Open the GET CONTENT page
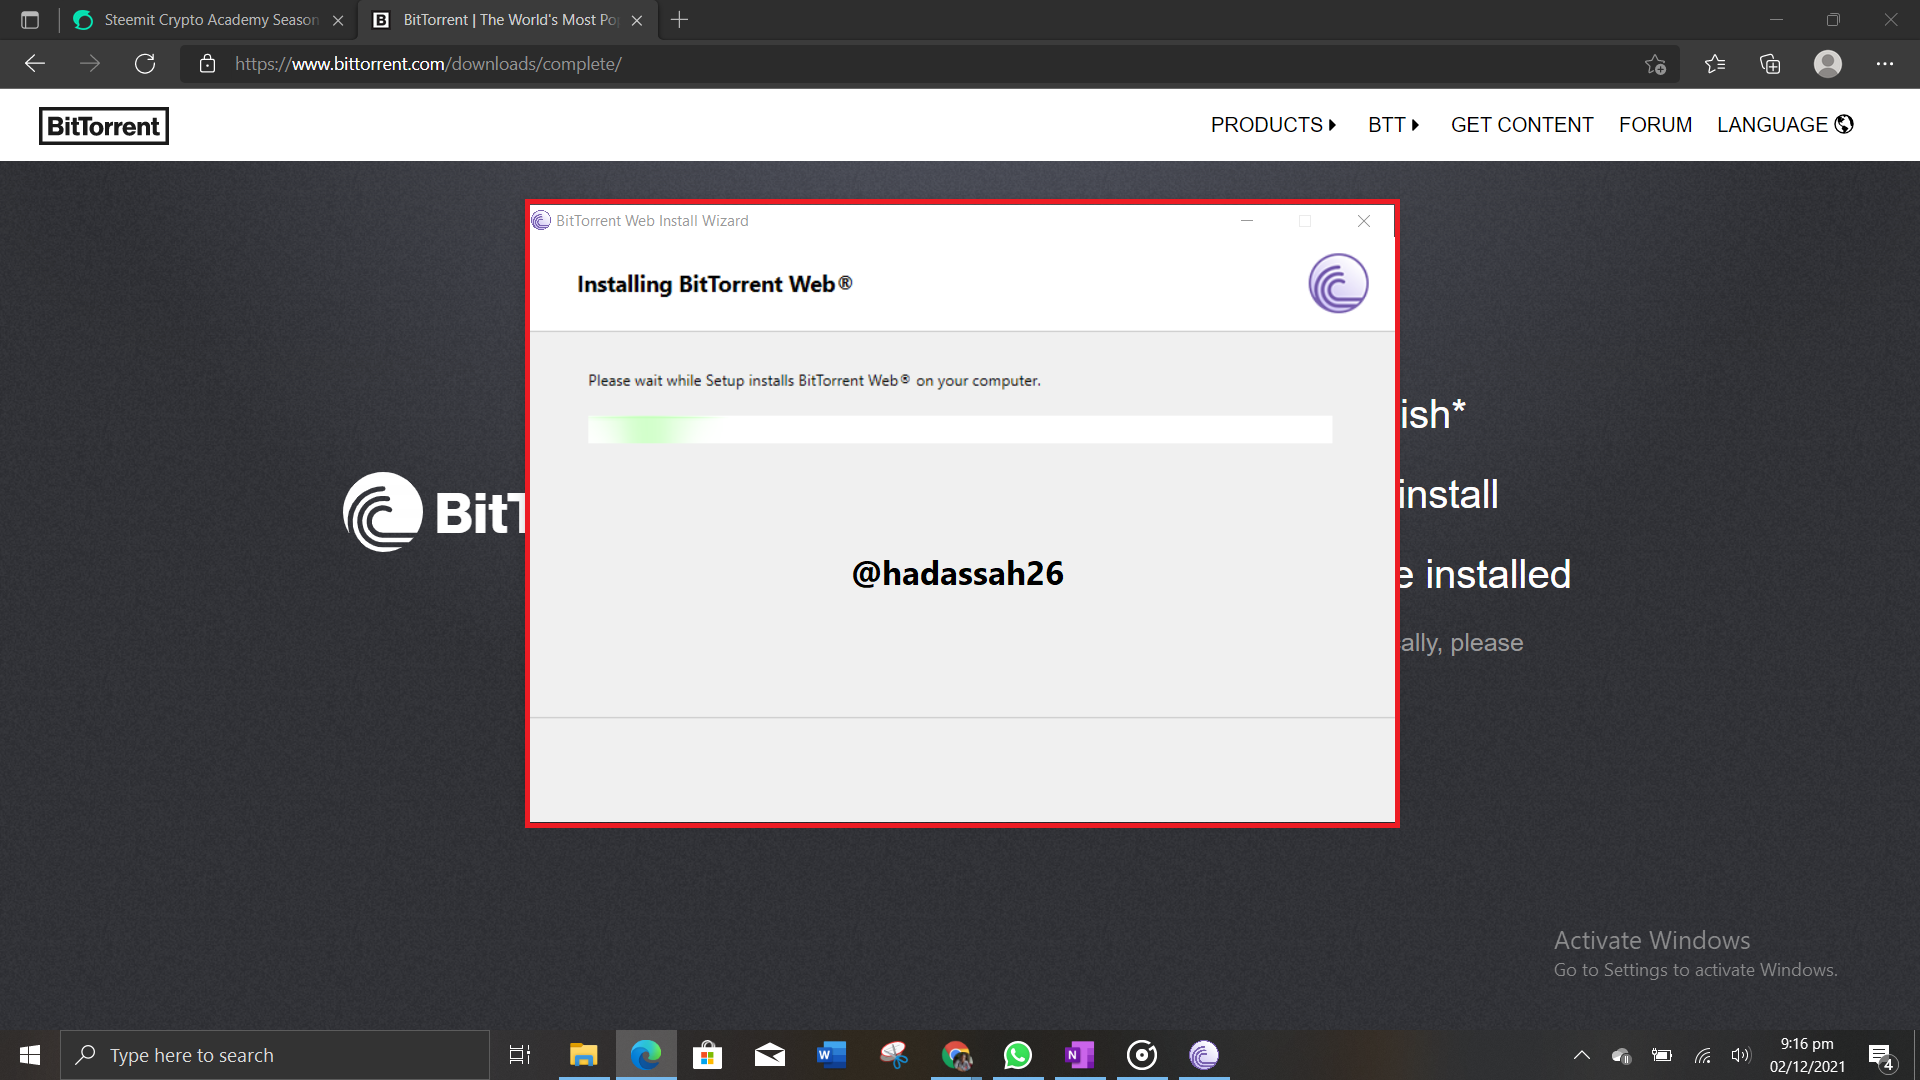 [x=1521, y=125]
